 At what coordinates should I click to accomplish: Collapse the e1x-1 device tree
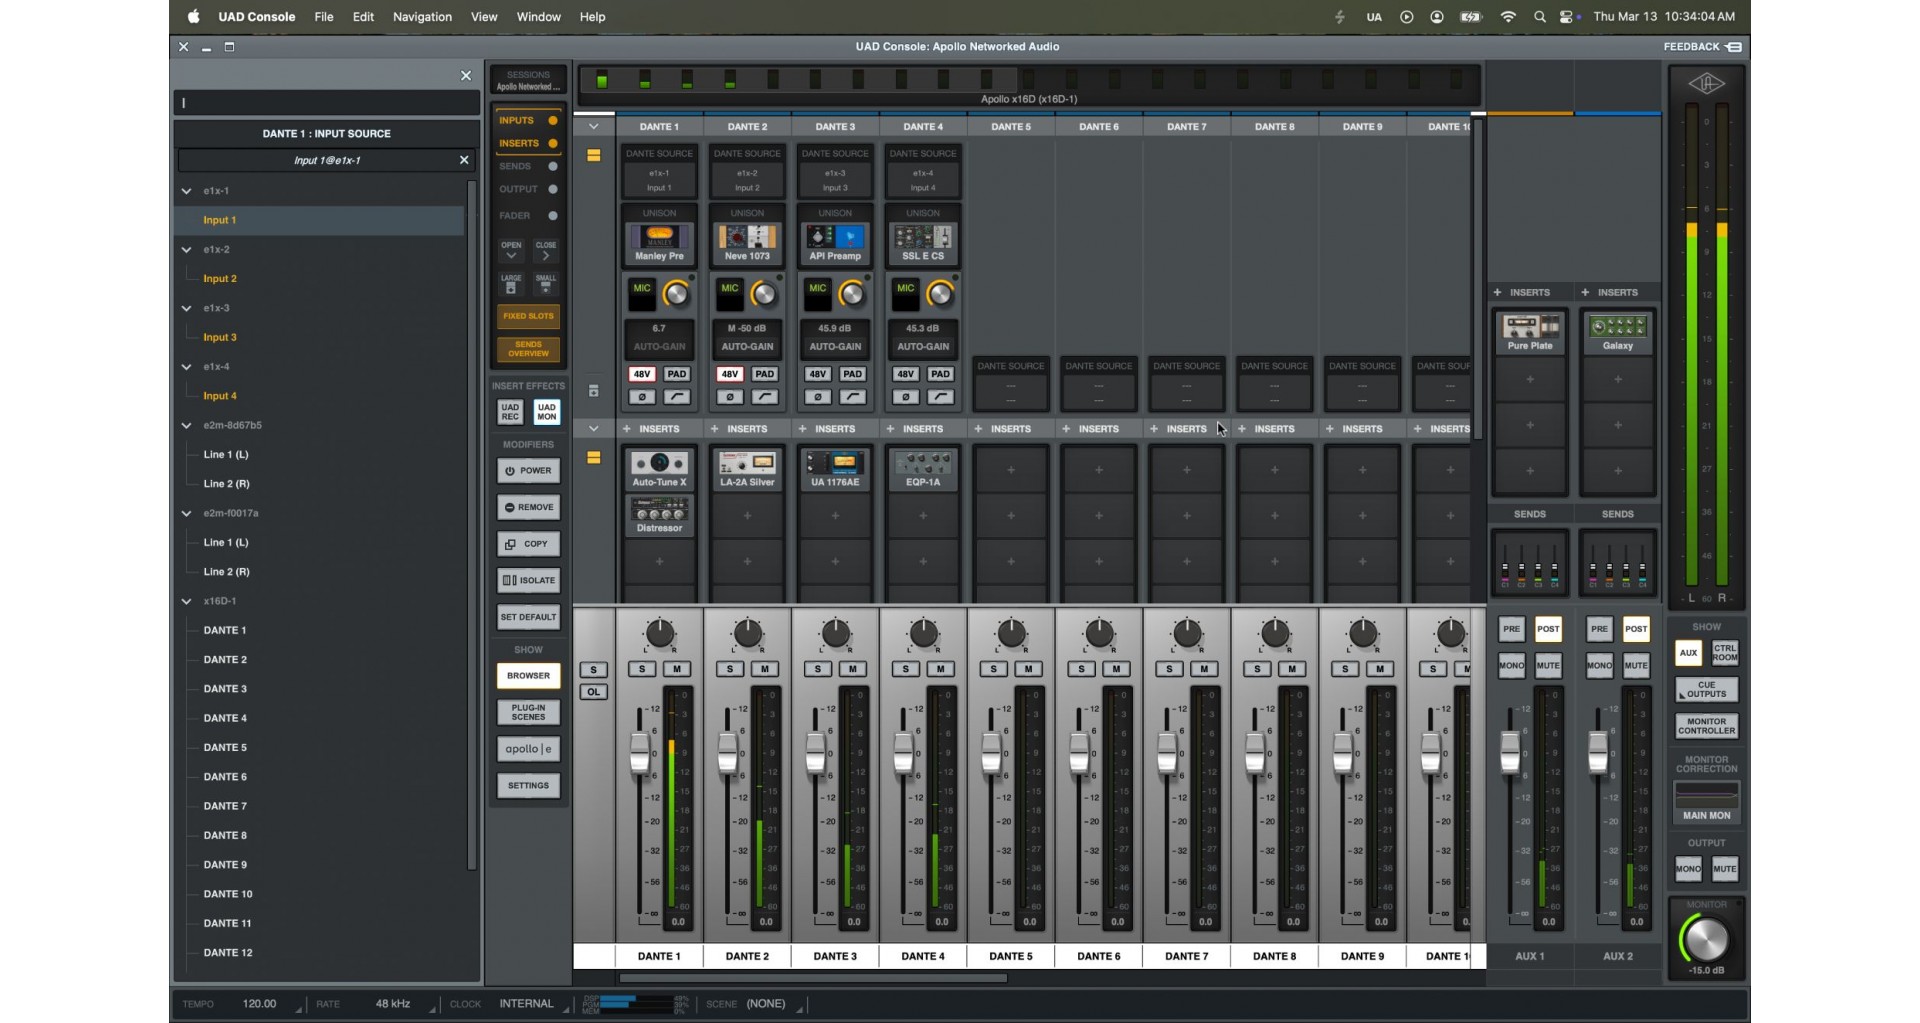click(x=187, y=191)
